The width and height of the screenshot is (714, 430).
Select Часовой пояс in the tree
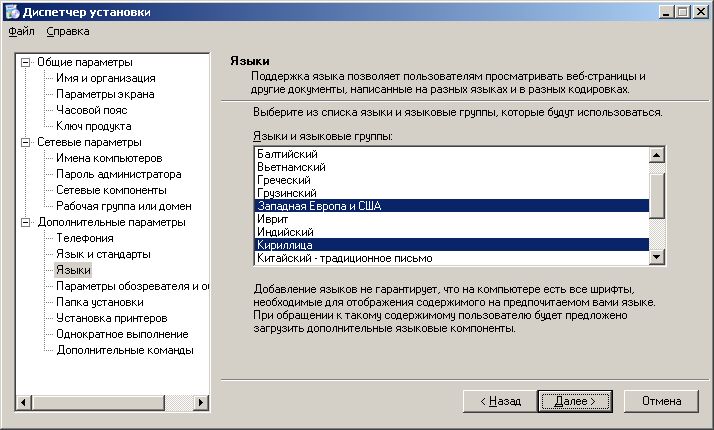click(92, 110)
